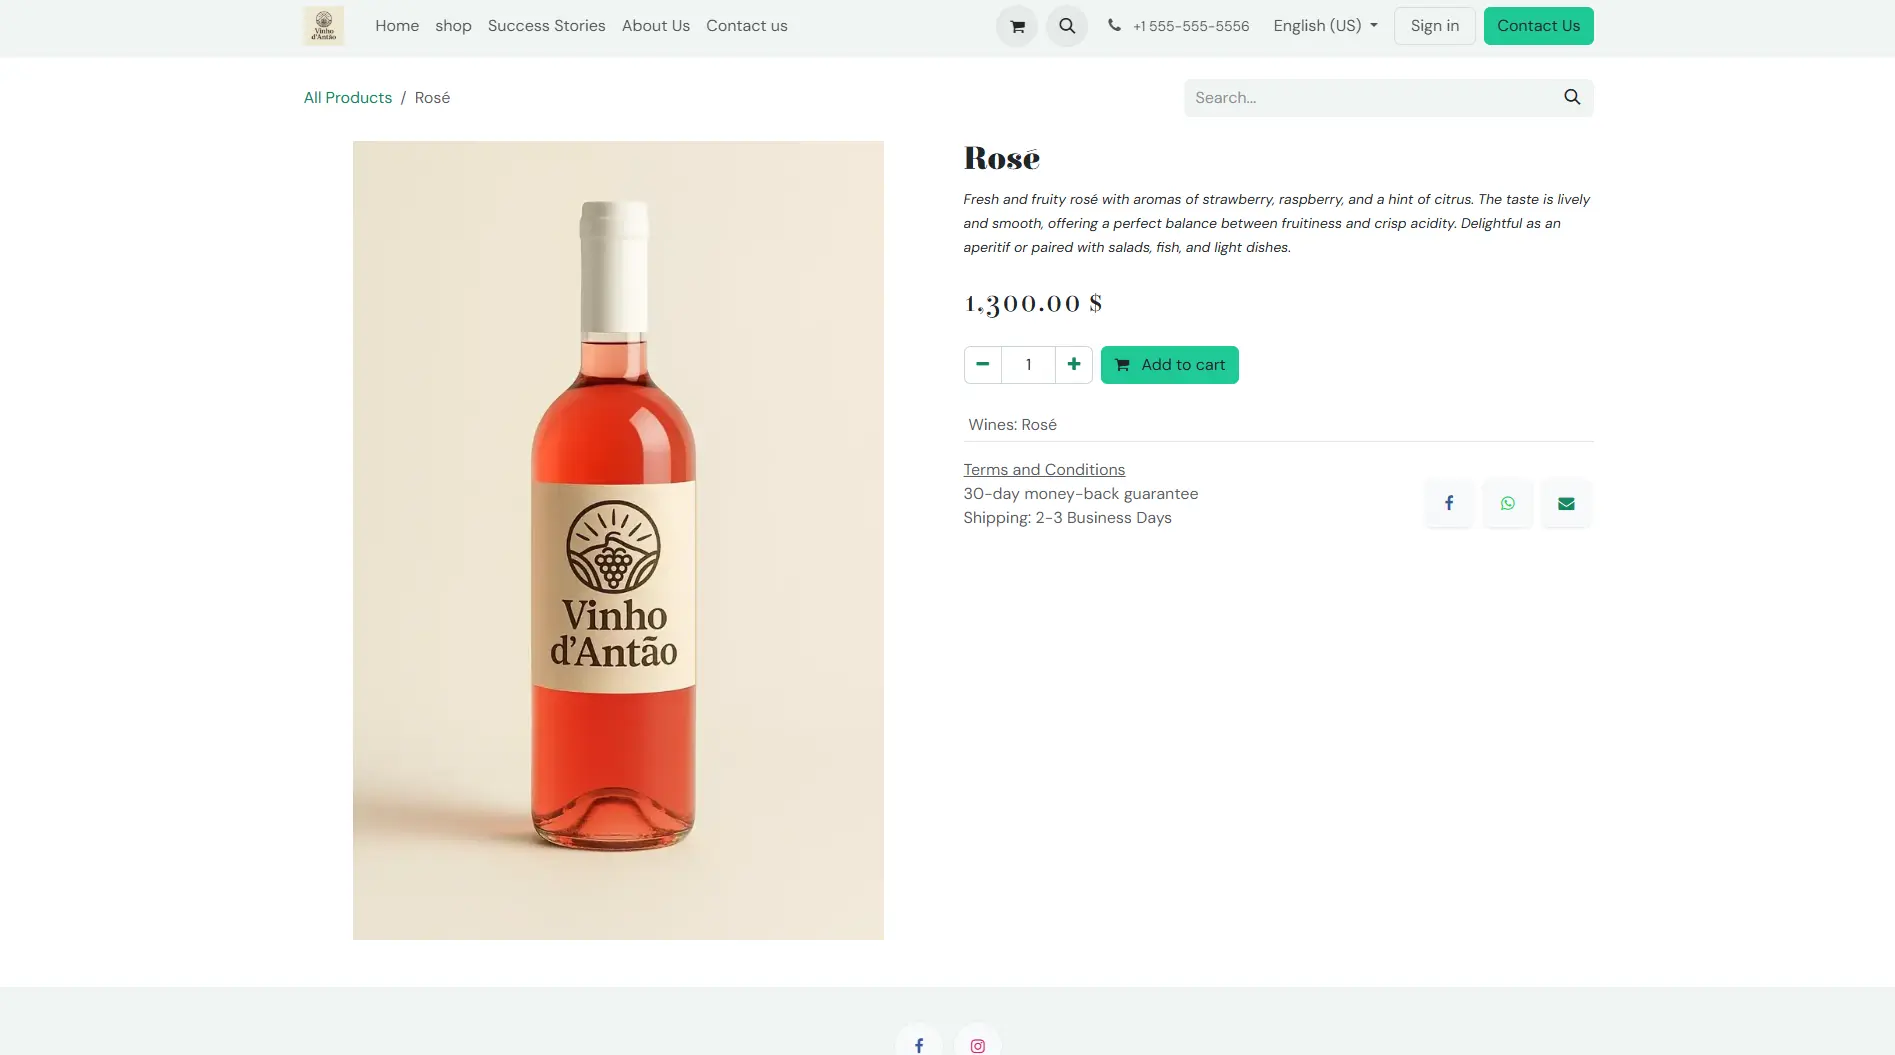1895x1055 pixels.
Task: Open Success Stories page
Action: [x=546, y=26]
